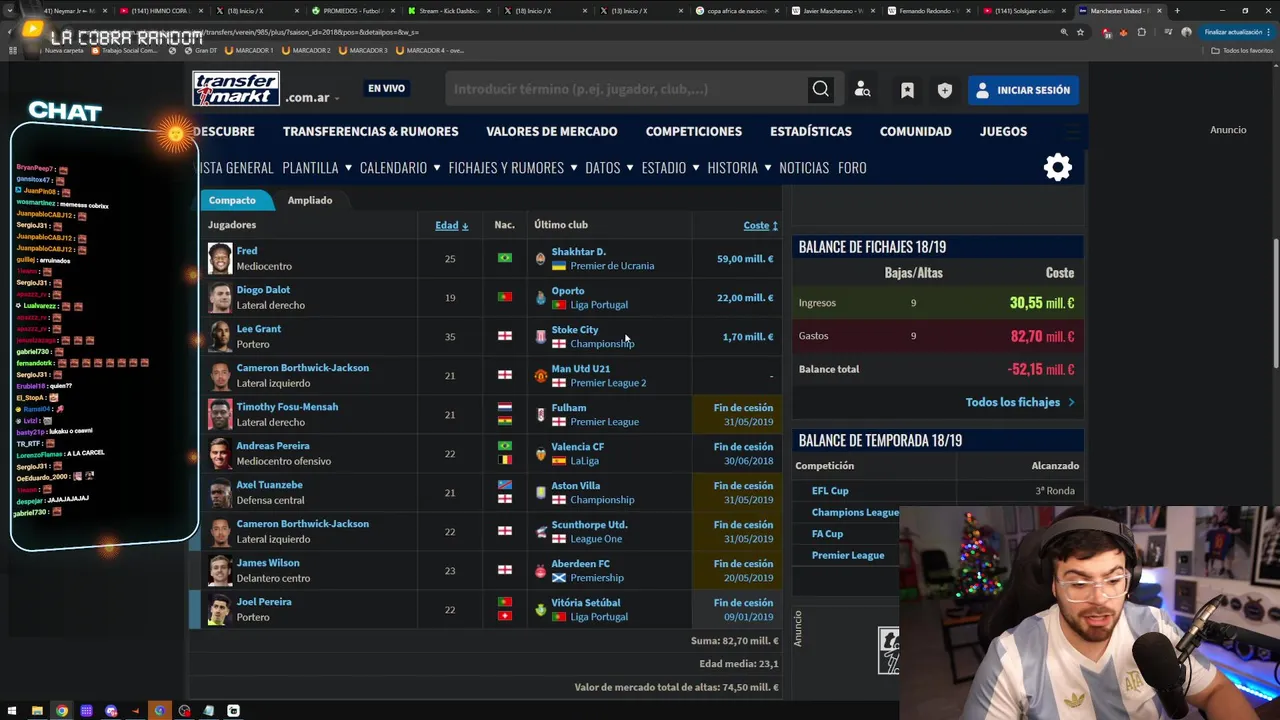
Task: Open the NOTICIAS section
Action: coord(804,167)
